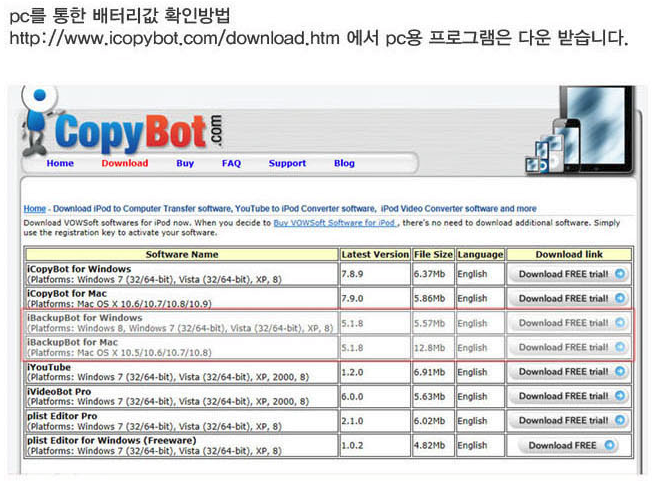Click Download FREE for plist Editor Freeware
656x483 pixels.
click(568, 445)
